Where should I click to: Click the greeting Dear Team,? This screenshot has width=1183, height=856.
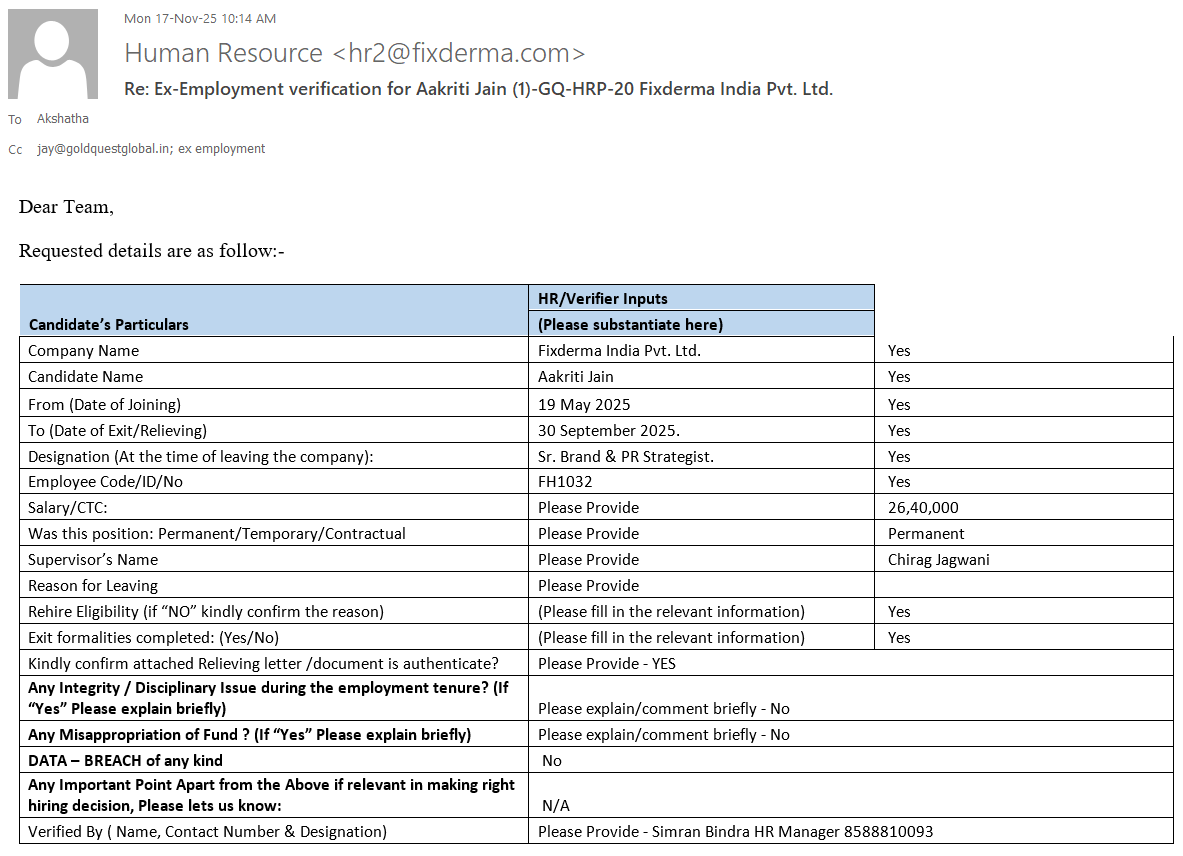(x=66, y=207)
